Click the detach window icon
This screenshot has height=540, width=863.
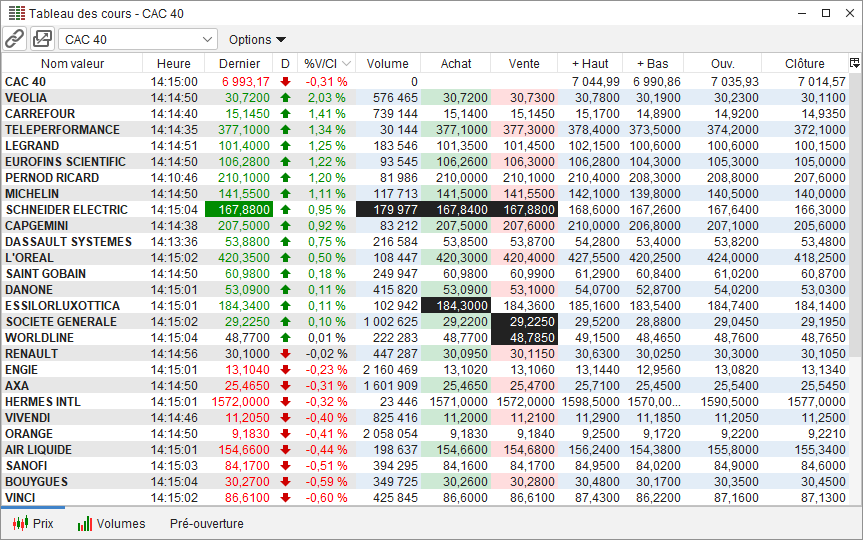pos(42,39)
